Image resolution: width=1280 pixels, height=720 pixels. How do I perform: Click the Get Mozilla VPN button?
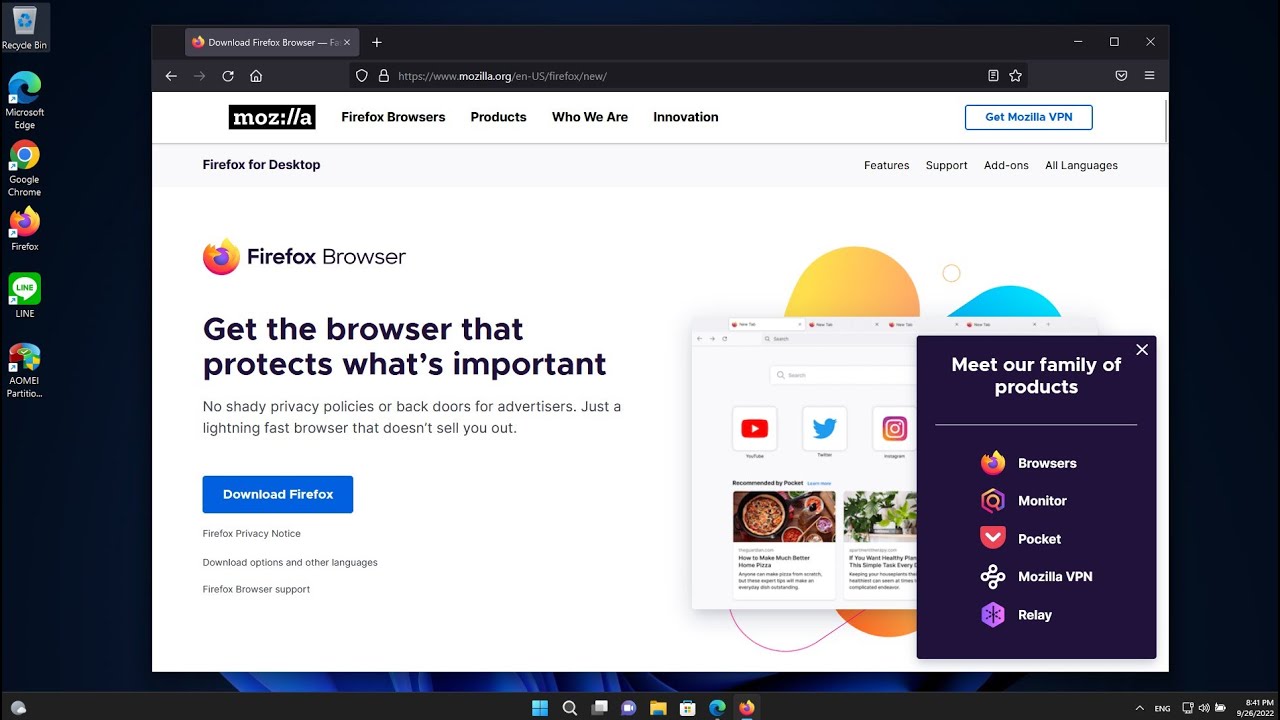coord(1029,117)
